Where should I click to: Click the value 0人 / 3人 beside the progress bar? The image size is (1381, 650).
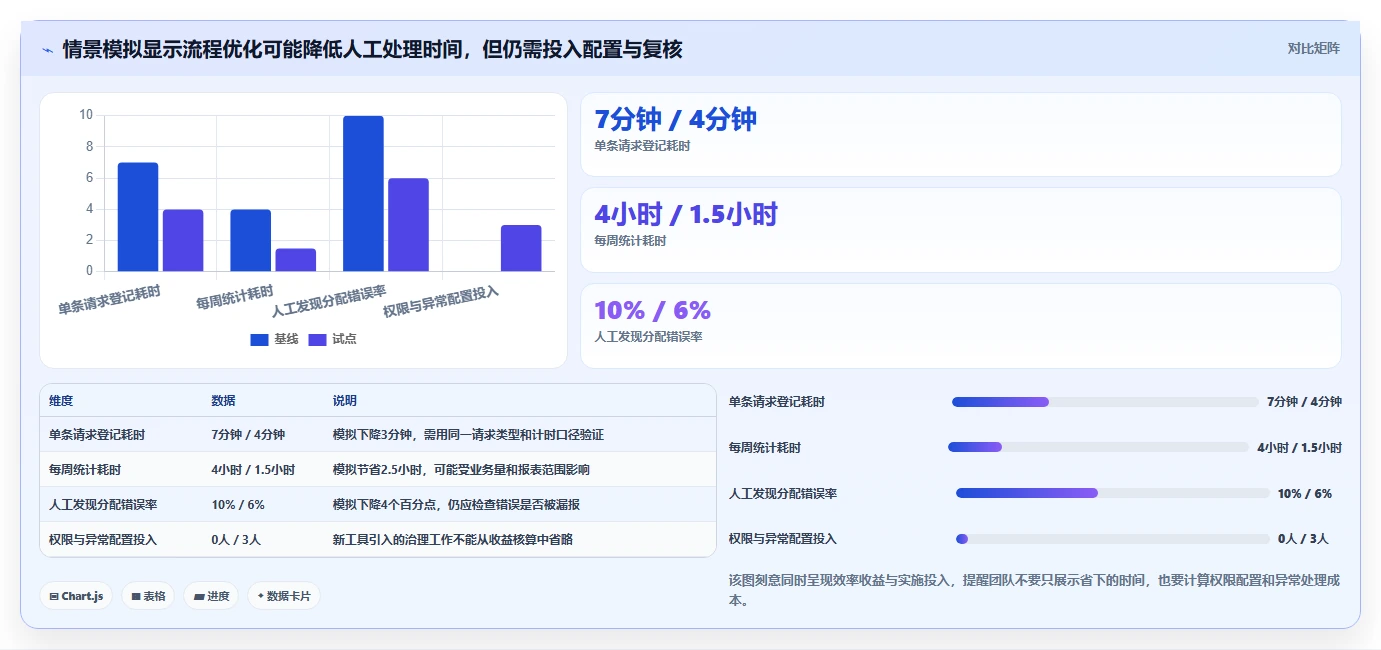1303,539
